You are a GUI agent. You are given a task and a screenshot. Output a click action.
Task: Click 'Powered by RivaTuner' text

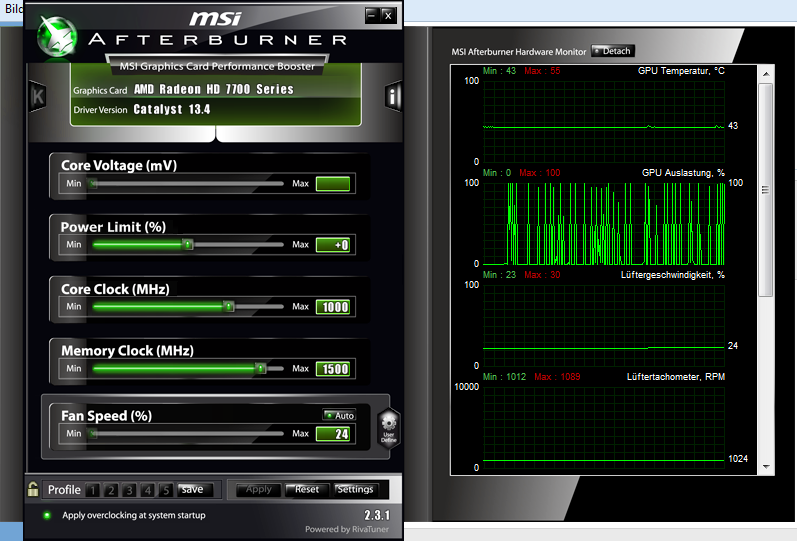pyautogui.click(x=347, y=529)
